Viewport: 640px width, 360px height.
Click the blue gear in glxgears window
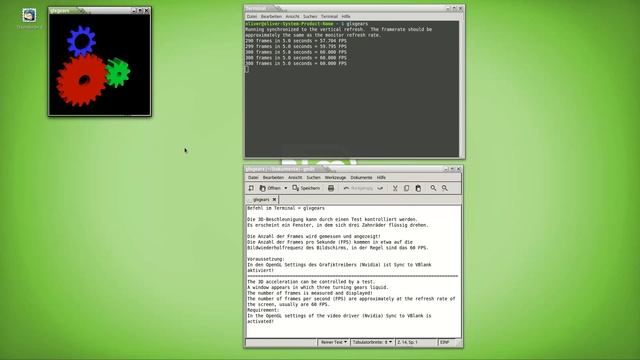[81, 41]
